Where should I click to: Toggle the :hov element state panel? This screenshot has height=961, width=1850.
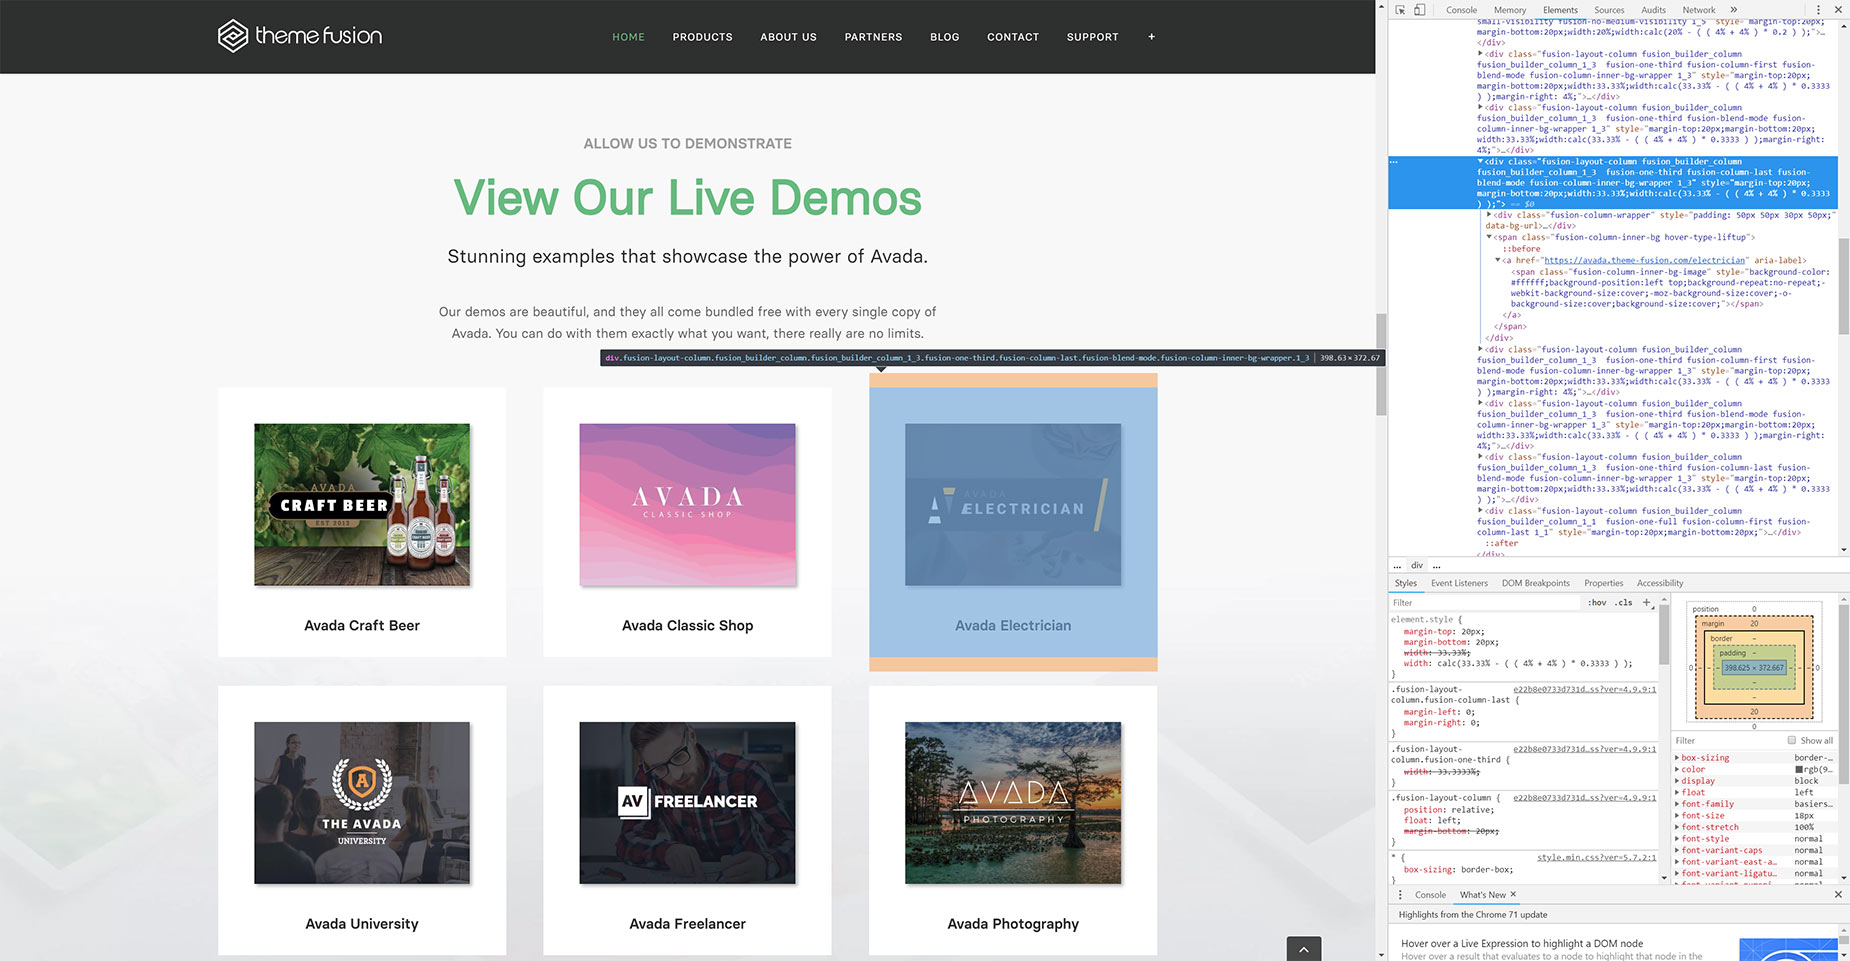1598,602
